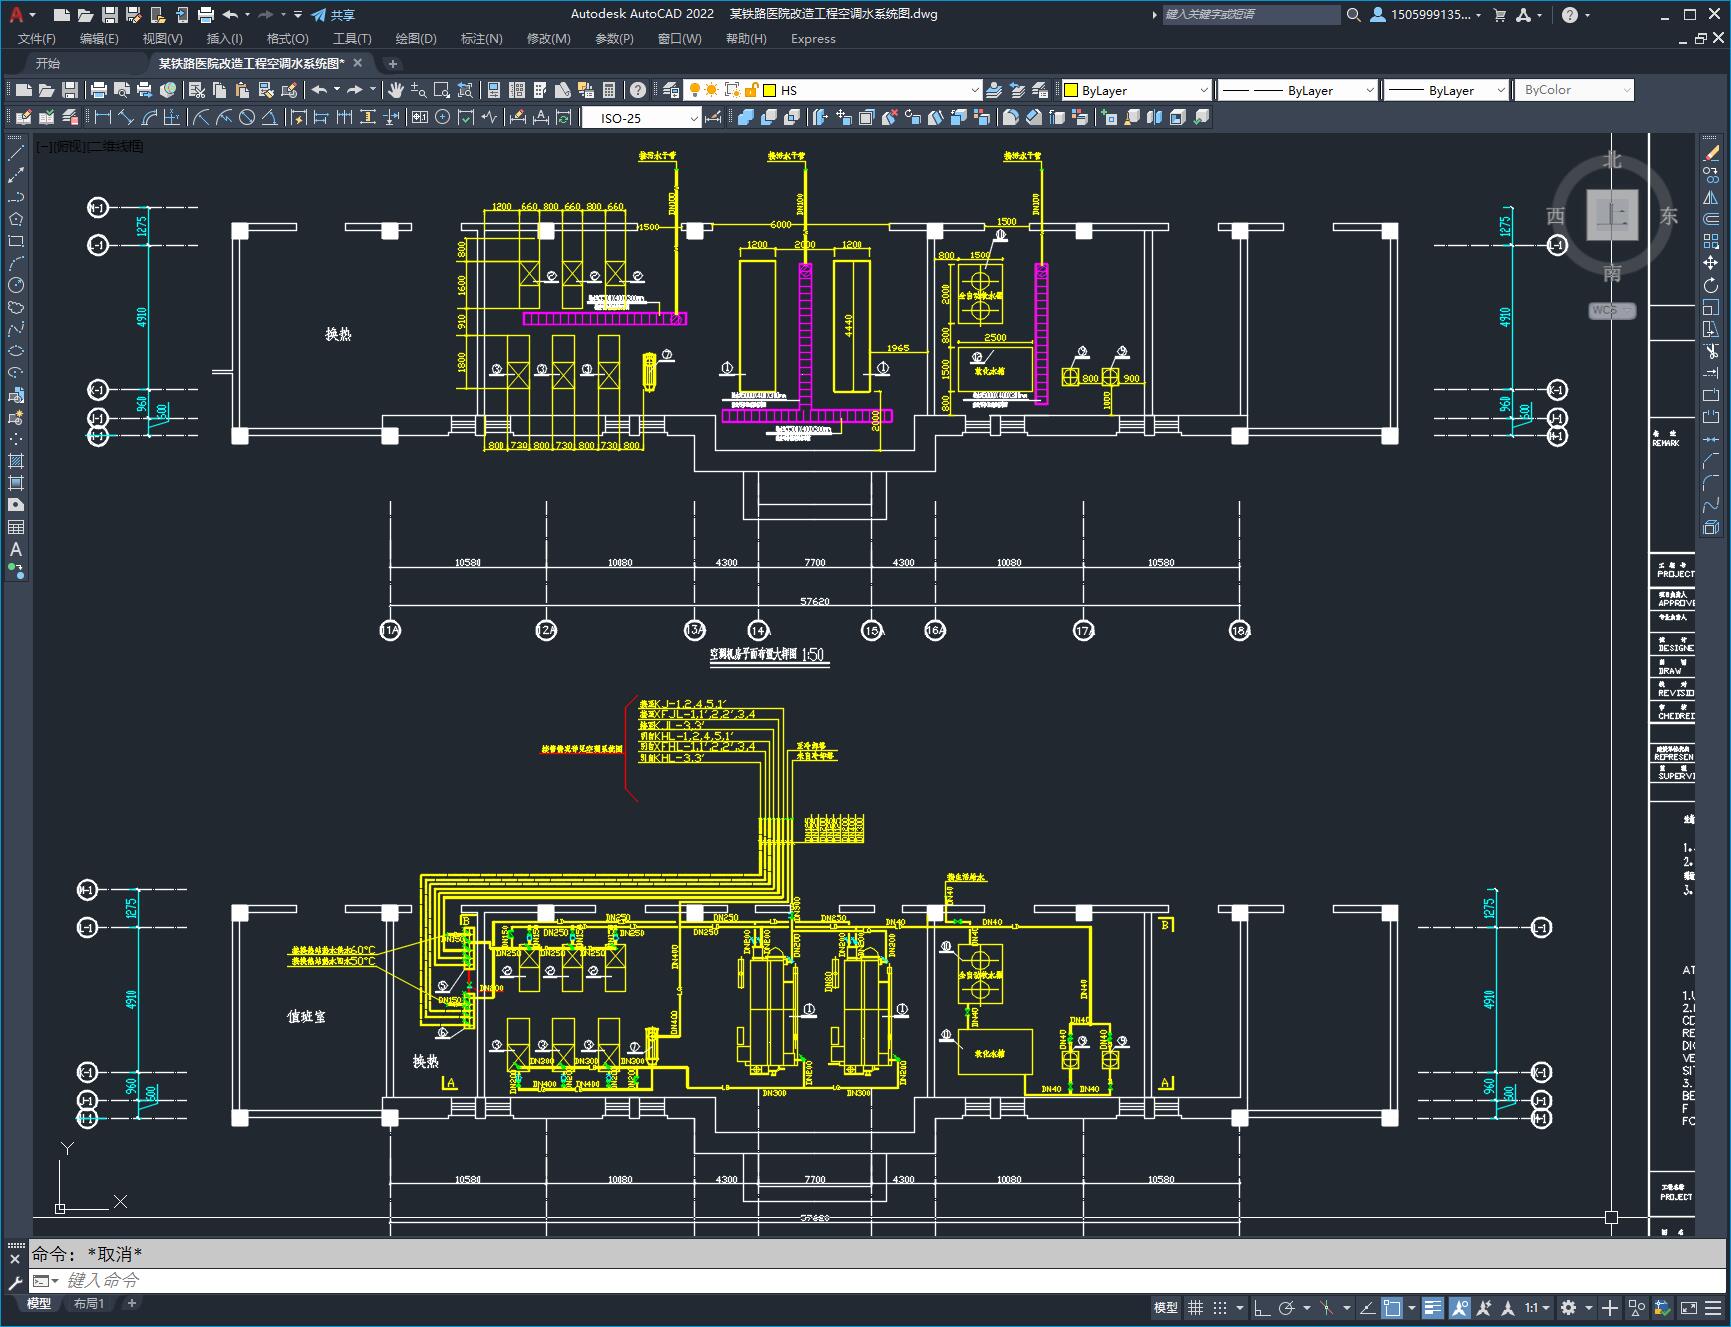Open the Express menu

pos(813,39)
